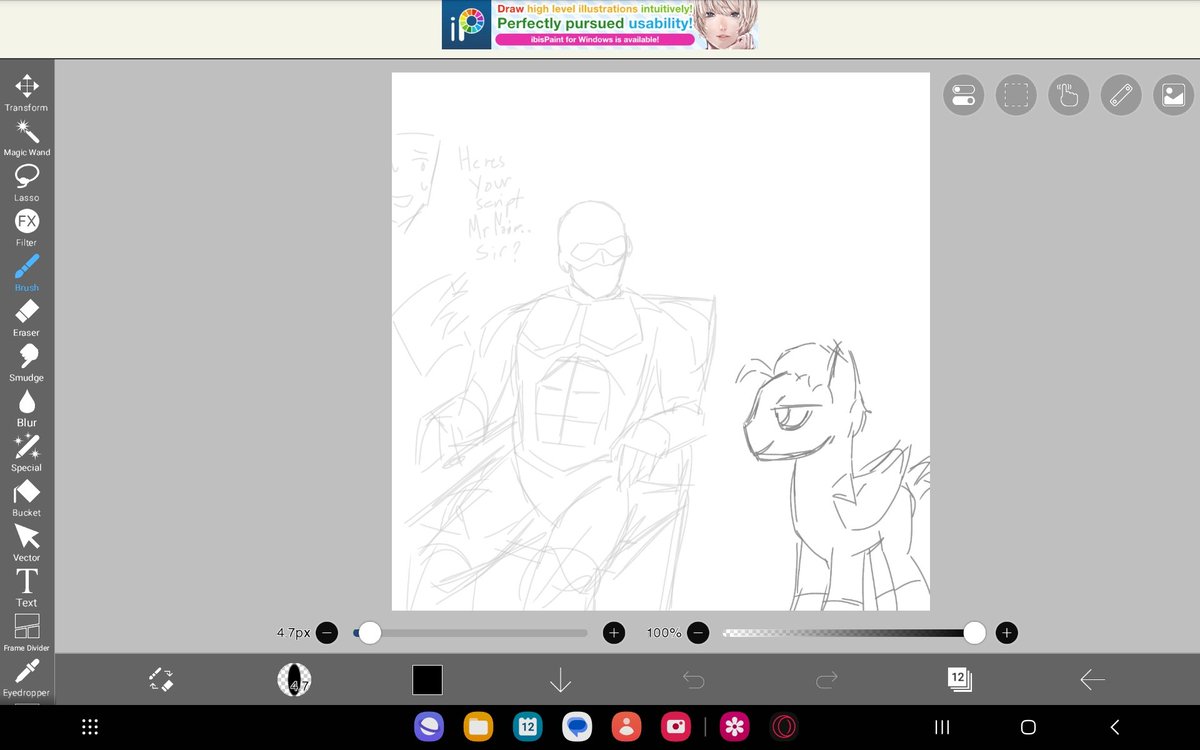Select the Bucket fill tool

(x=27, y=498)
